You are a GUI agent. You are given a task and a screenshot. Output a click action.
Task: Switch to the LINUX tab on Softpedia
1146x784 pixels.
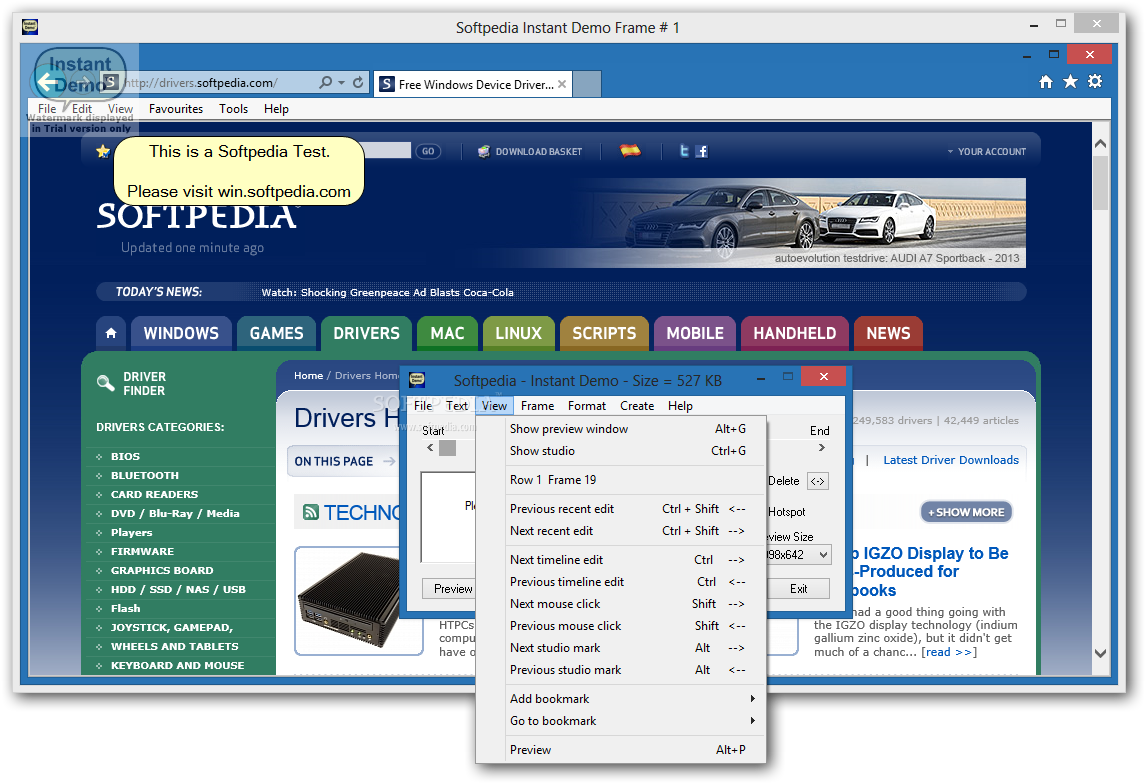click(518, 333)
